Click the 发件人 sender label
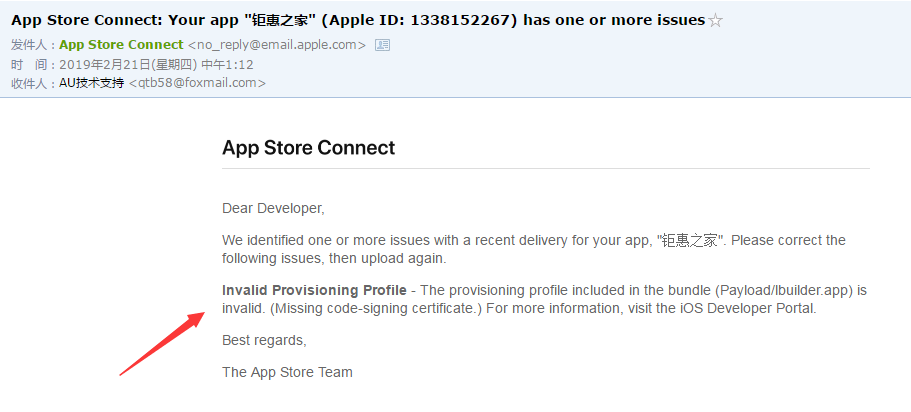 tap(30, 45)
